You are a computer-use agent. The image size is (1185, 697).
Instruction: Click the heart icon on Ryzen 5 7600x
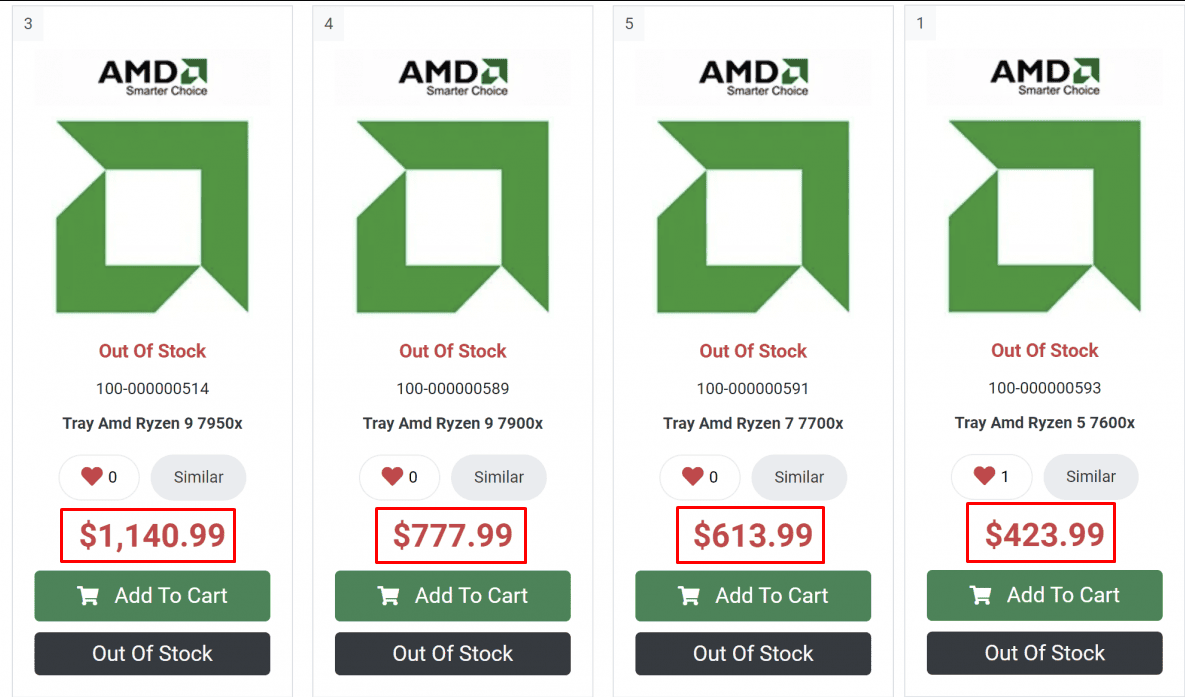click(984, 476)
